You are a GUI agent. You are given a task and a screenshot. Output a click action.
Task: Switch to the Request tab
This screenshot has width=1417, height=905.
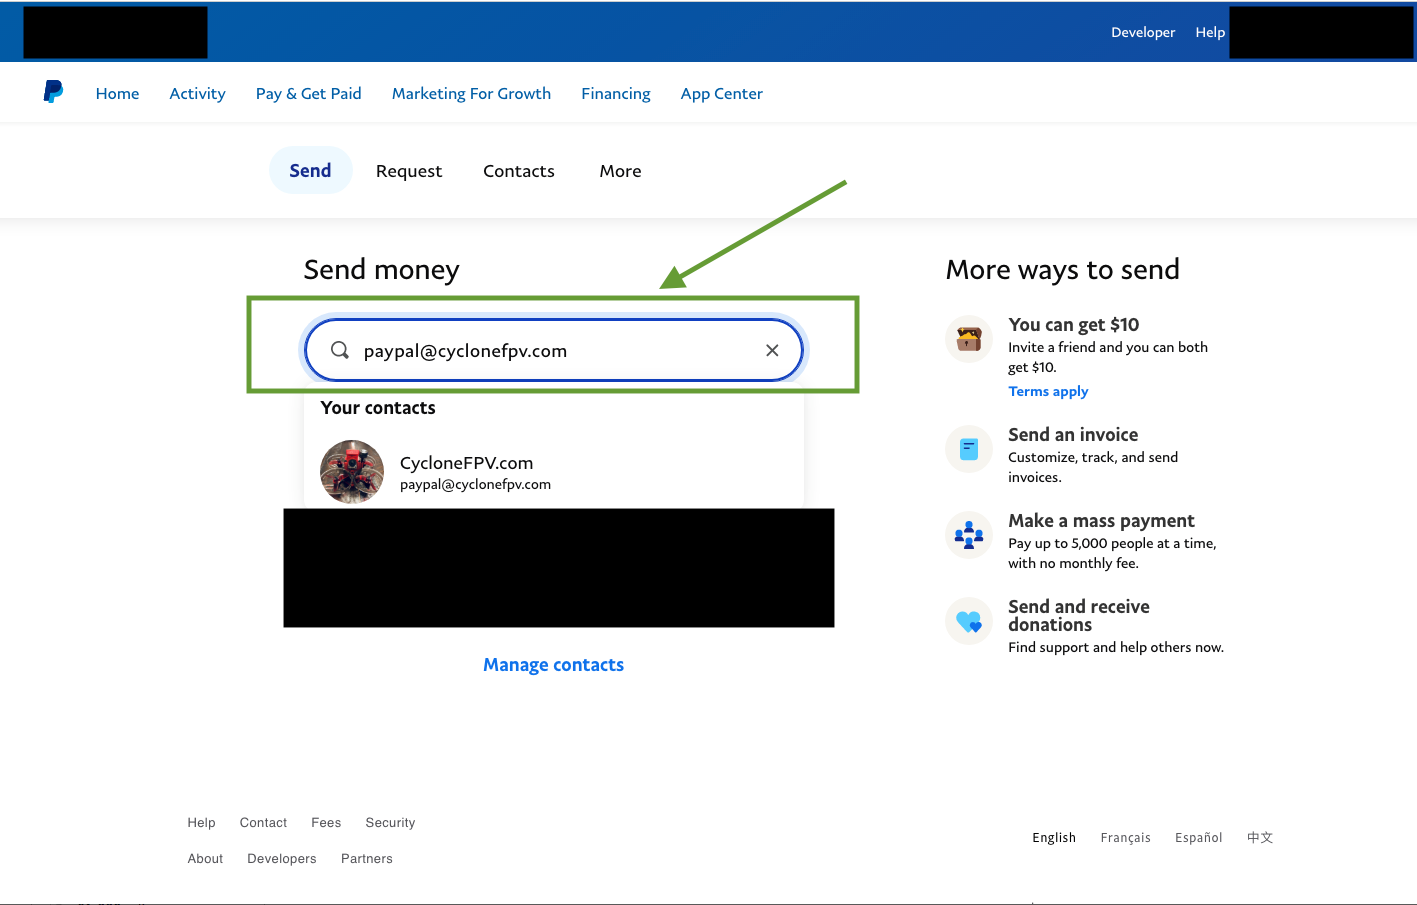(409, 171)
